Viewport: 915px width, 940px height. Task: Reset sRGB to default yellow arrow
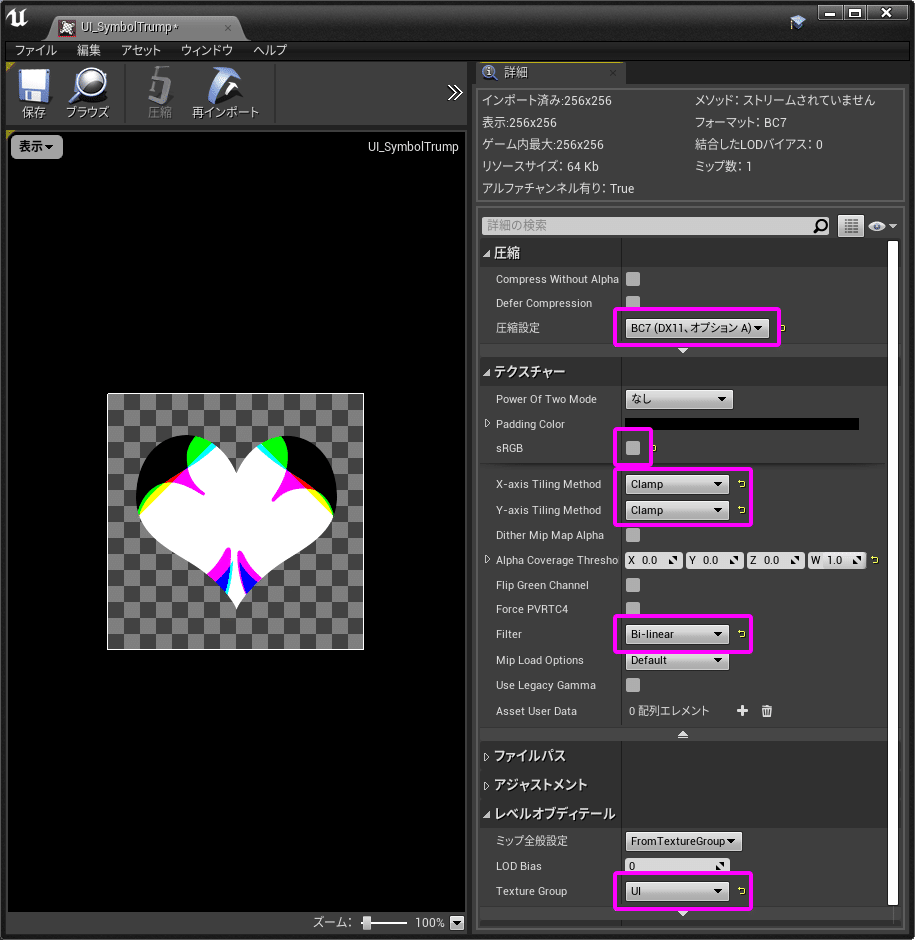coord(654,448)
